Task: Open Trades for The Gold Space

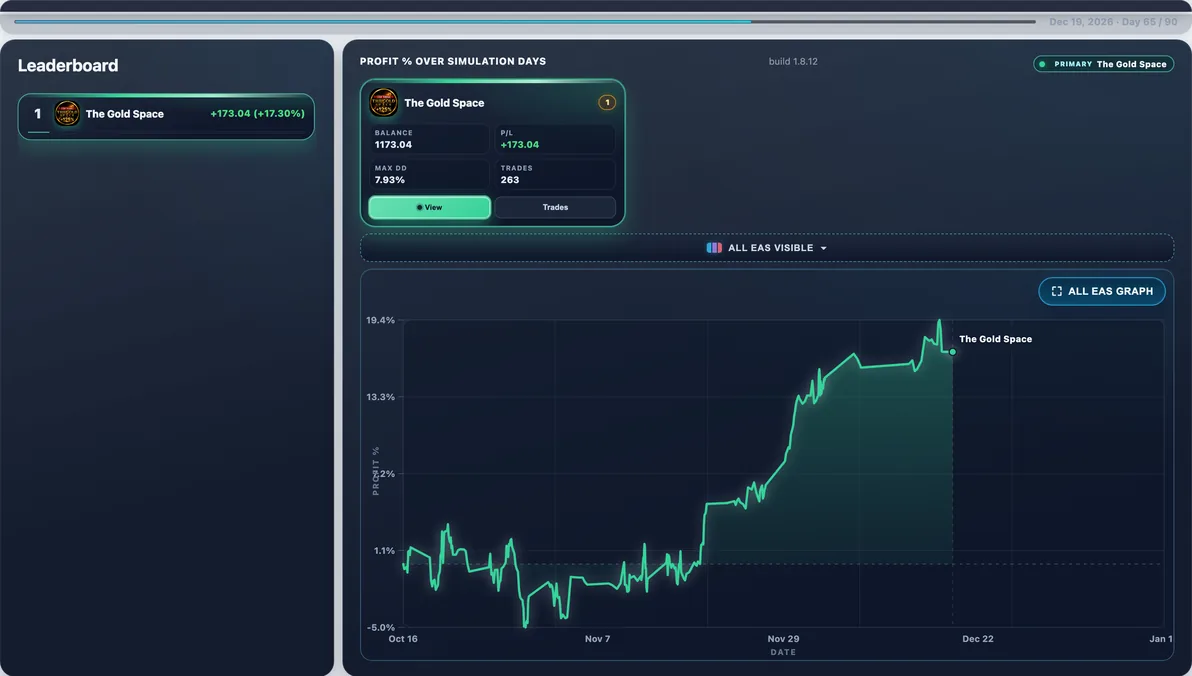Action: coord(555,208)
